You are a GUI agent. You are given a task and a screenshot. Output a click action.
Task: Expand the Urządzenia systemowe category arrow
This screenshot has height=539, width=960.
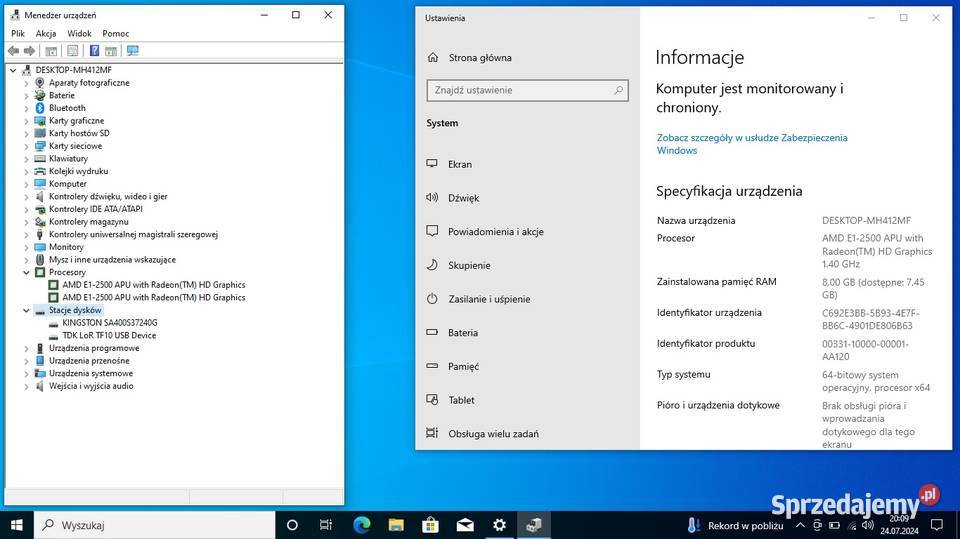click(x=26, y=374)
